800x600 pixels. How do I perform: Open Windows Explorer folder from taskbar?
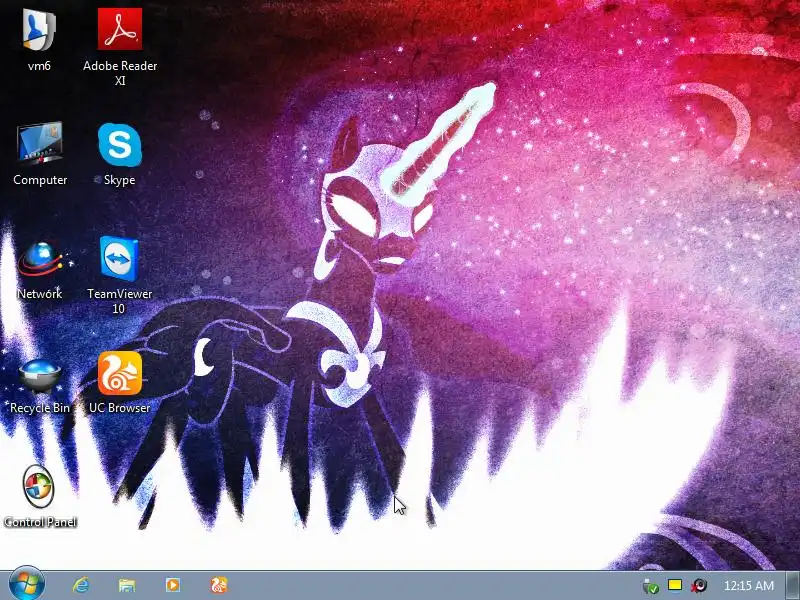coord(127,585)
